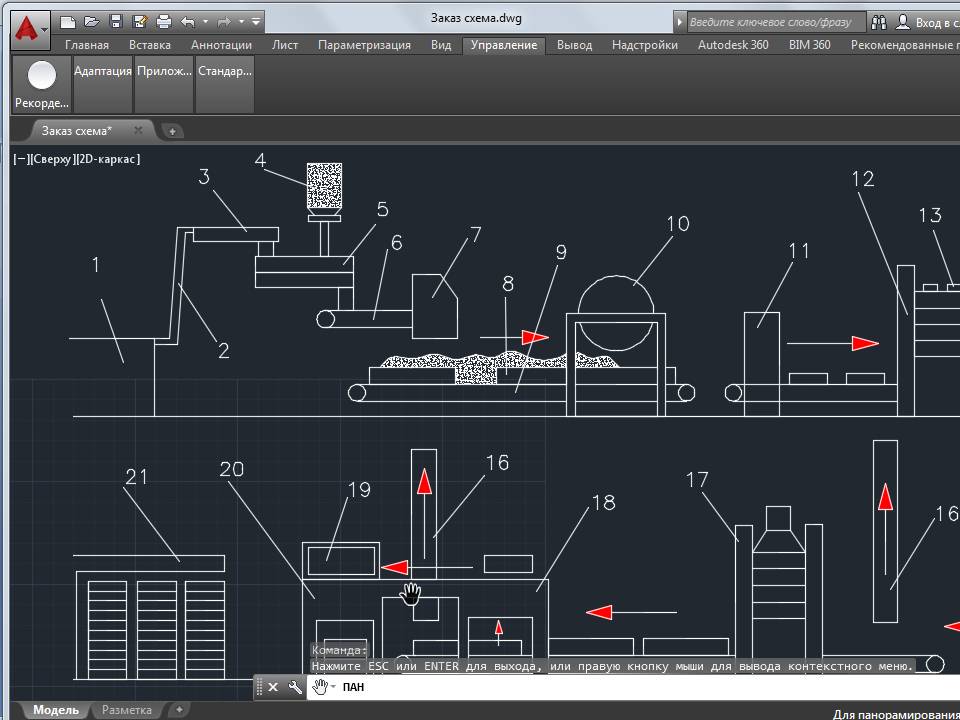Open the [2D-каркас] visual style menu

tap(108, 159)
